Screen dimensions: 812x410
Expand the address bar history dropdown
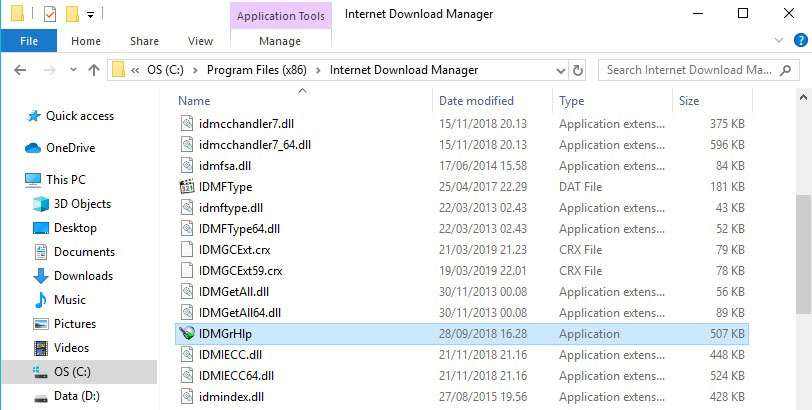coord(560,70)
